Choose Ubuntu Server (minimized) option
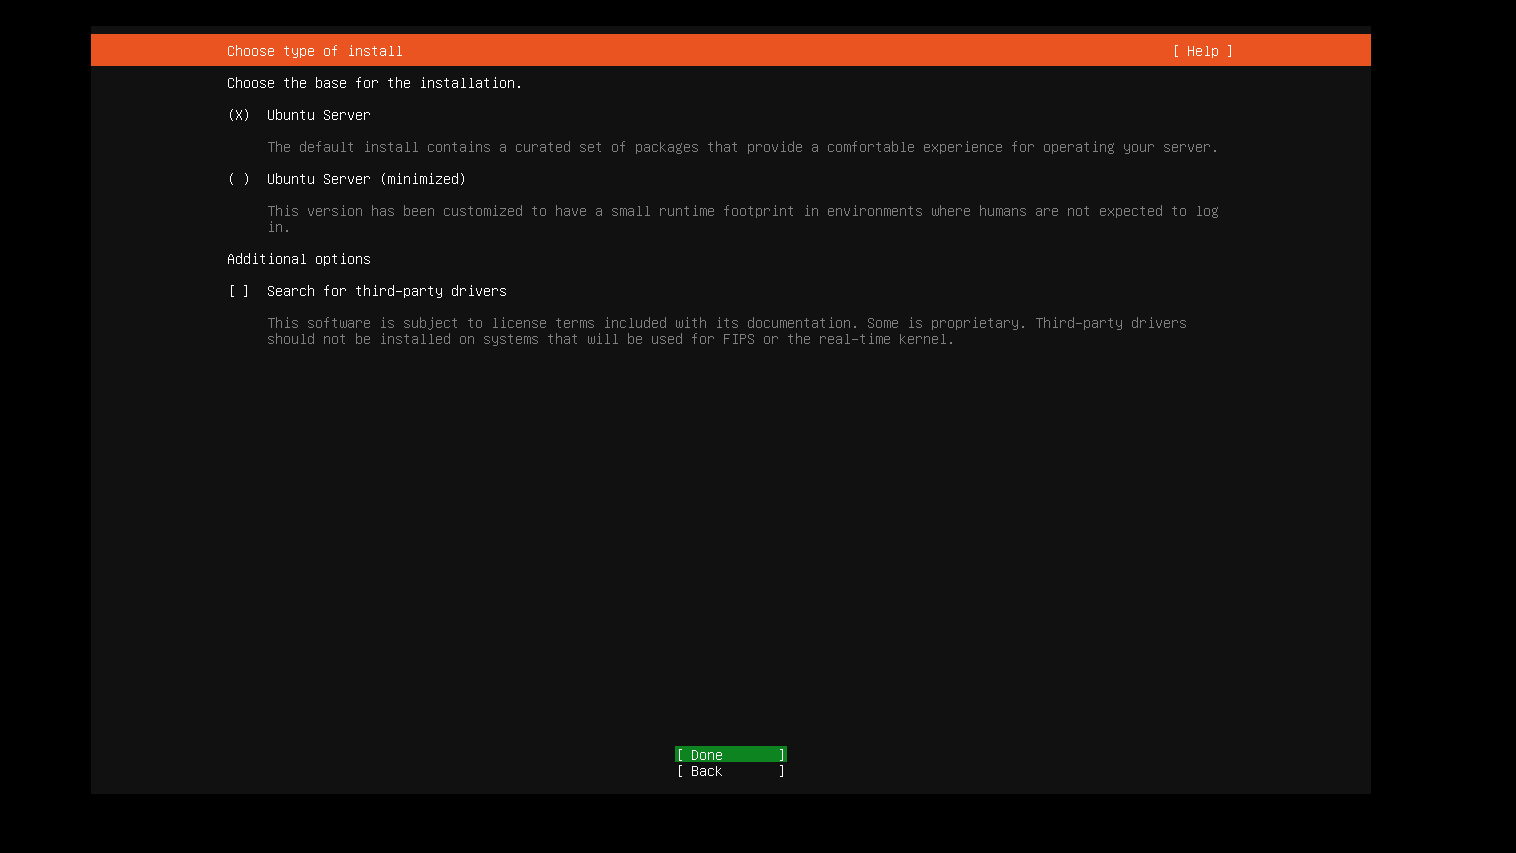The image size is (1516, 853). coord(238,179)
